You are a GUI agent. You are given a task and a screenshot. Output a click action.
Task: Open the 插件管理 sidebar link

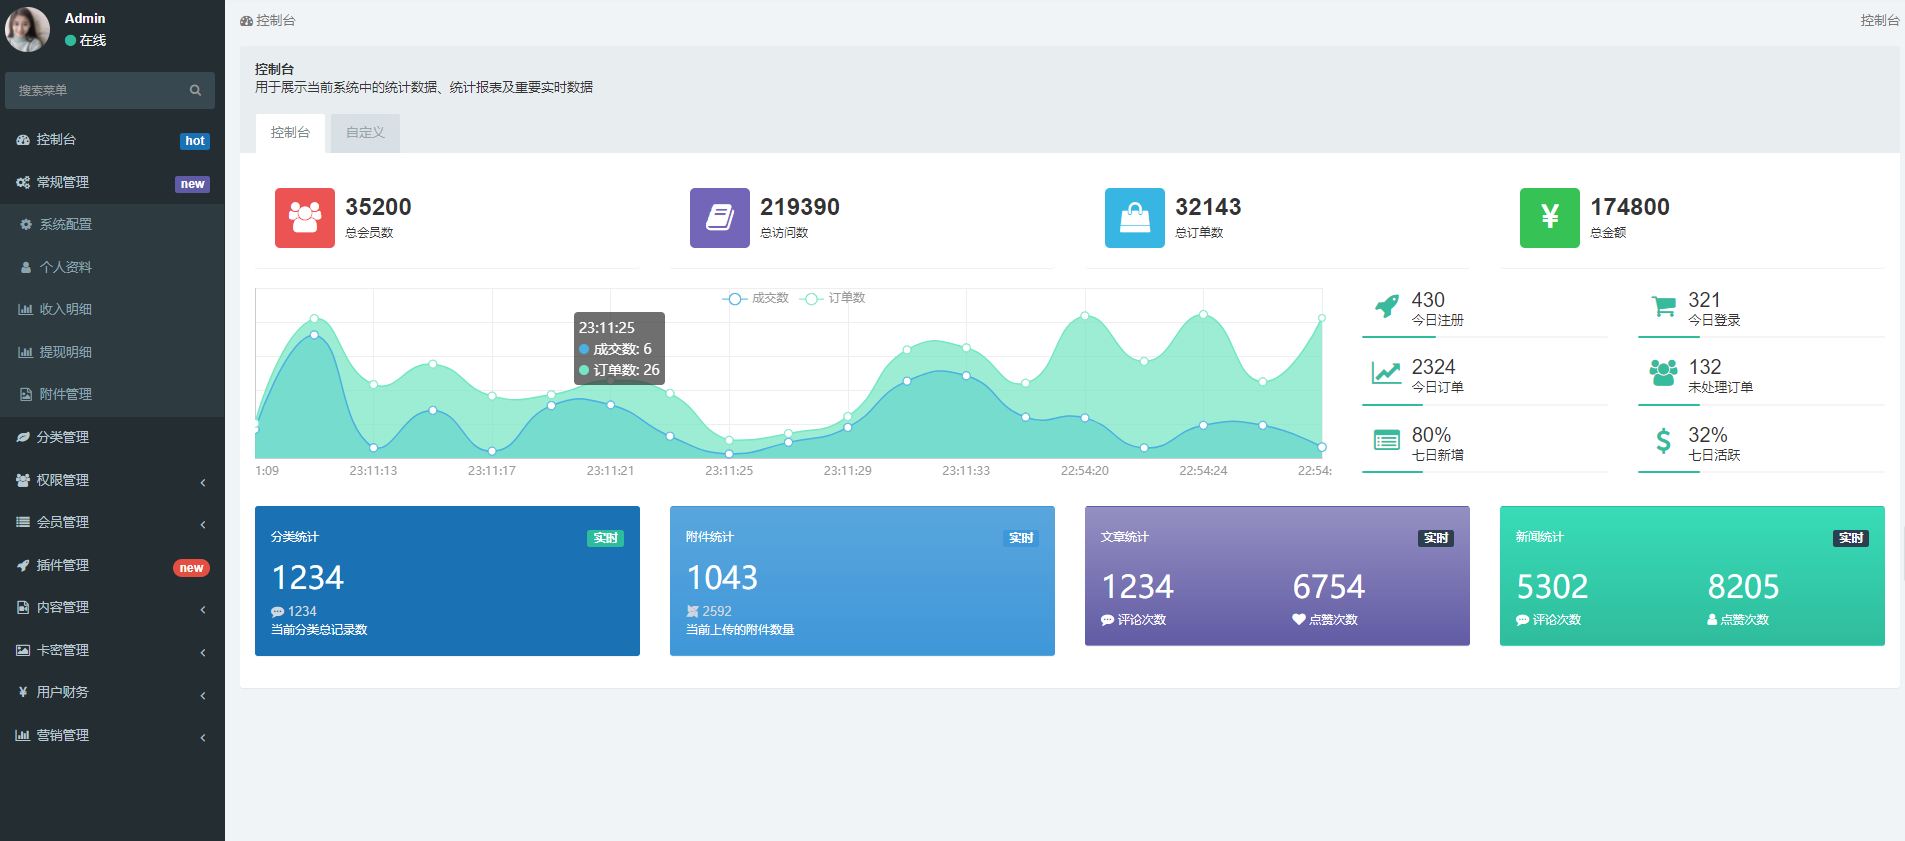[x=63, y=565]
